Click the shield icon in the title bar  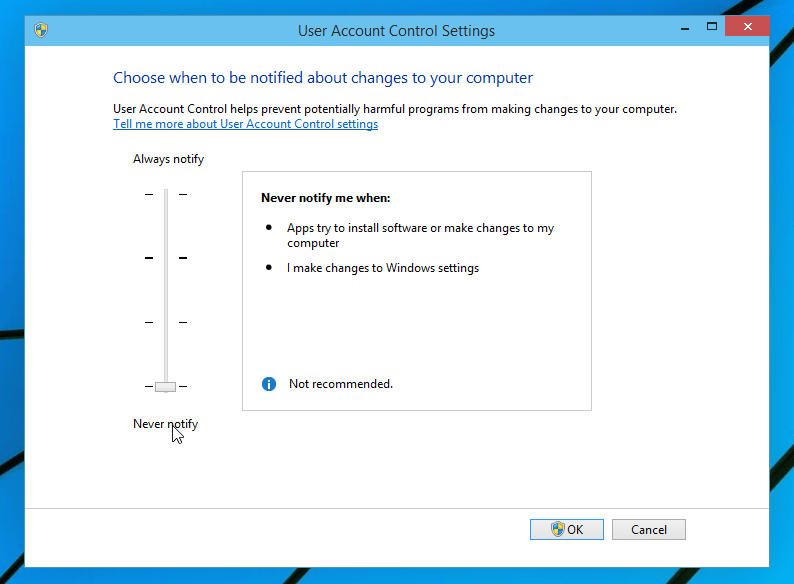point(40,30)
